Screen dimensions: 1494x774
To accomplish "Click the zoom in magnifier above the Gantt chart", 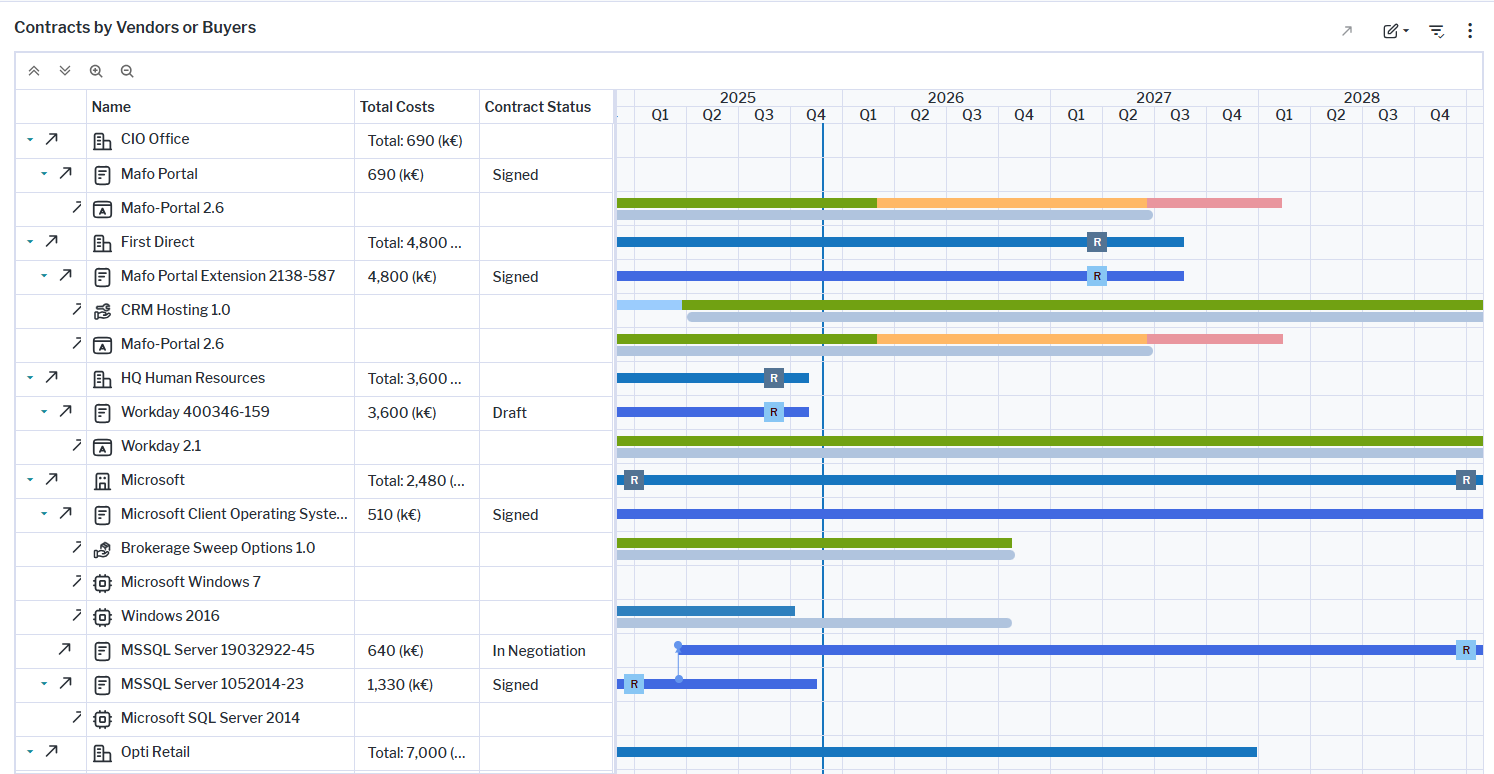I will pyautogui.click(x=96, y=71).
